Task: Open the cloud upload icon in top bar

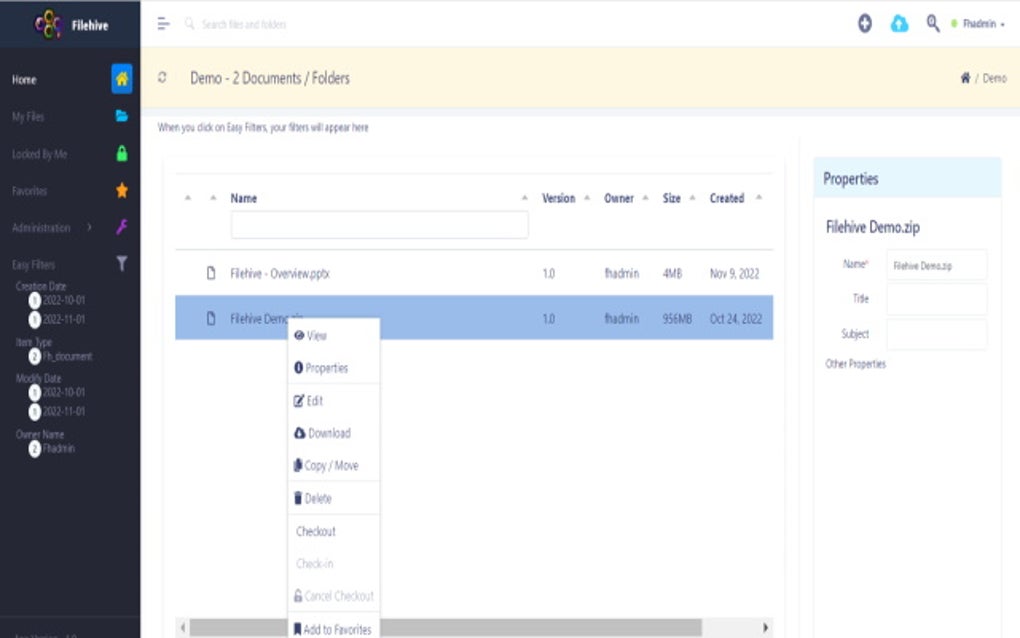Action: (899, 22)
